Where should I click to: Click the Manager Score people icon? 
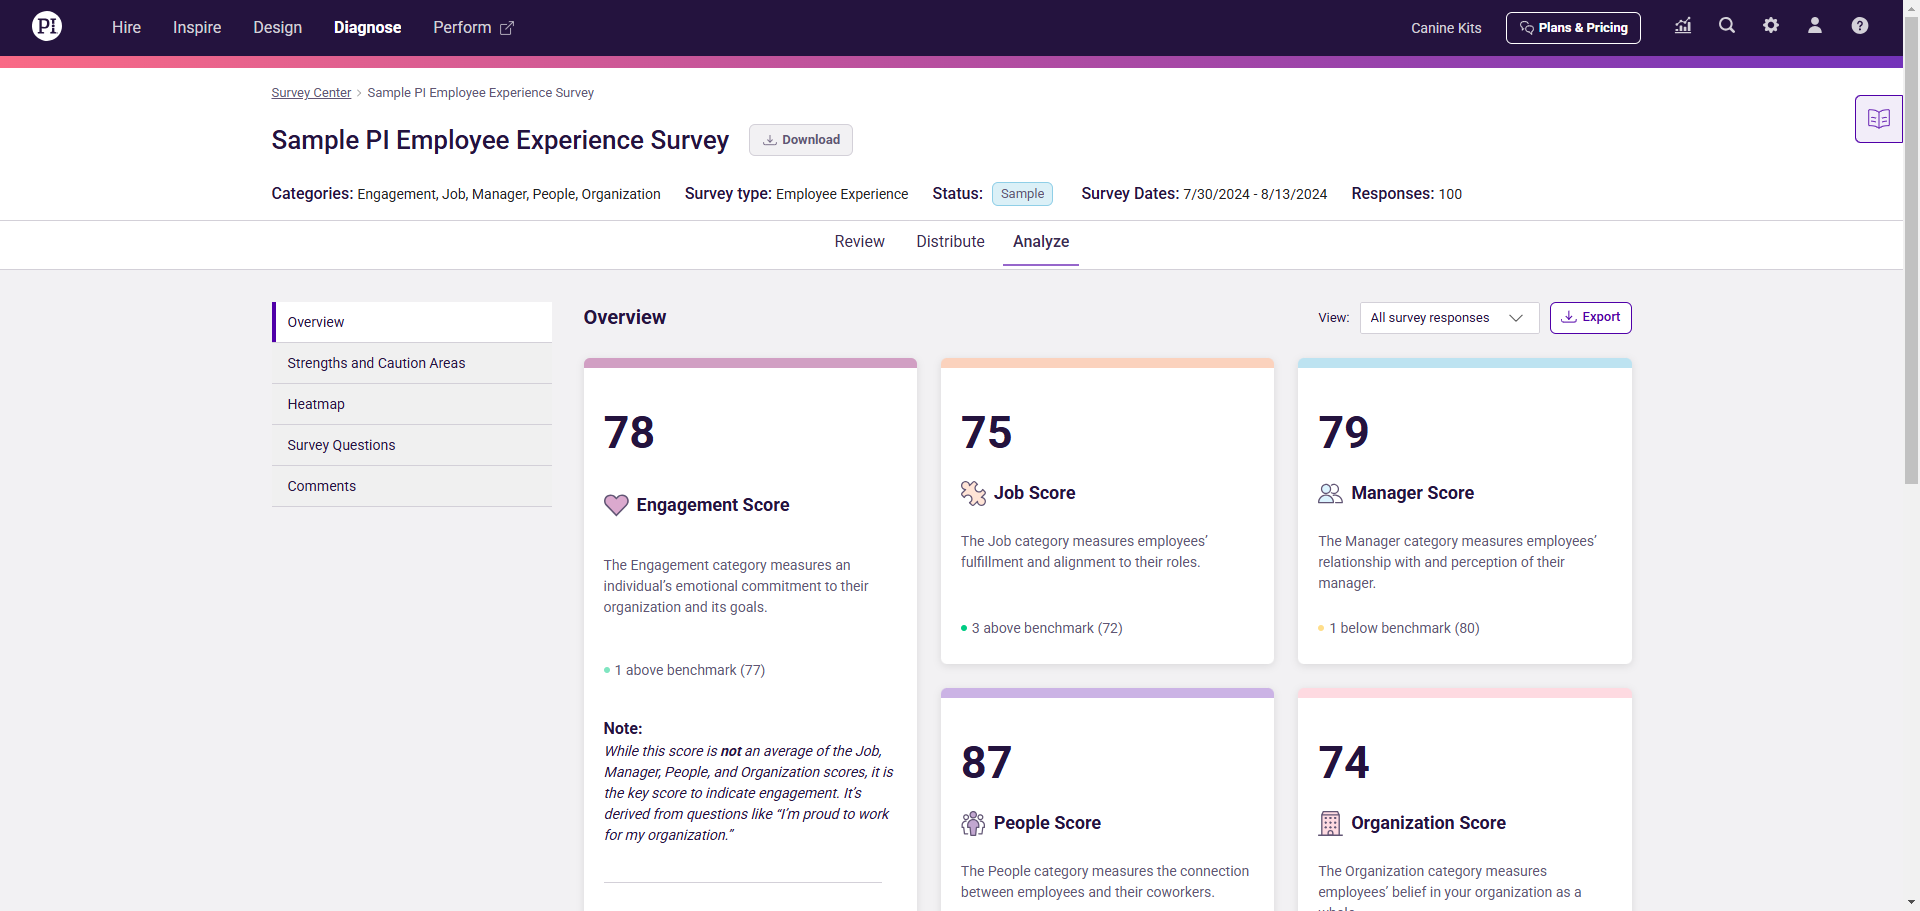click(x=1330, y=493)
